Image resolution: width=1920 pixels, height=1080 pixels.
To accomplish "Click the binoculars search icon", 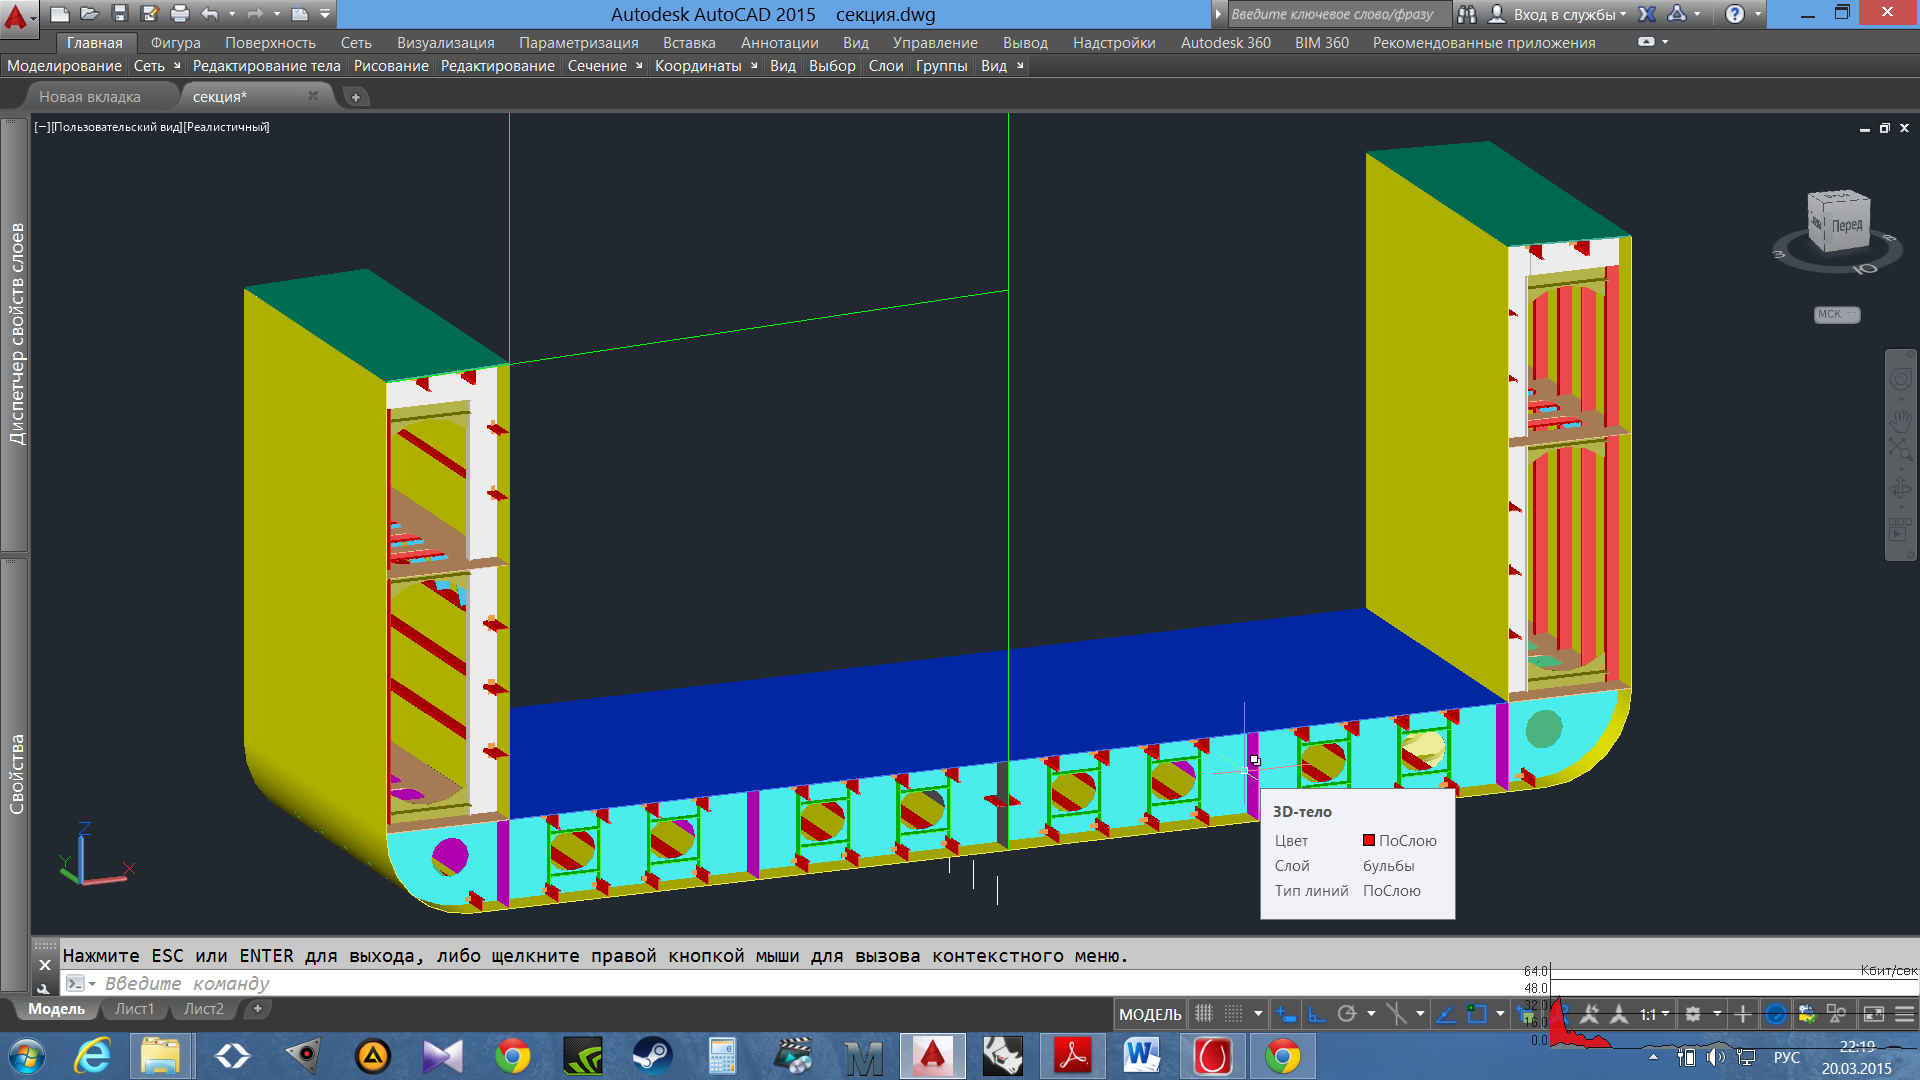I will [1467, 14].
